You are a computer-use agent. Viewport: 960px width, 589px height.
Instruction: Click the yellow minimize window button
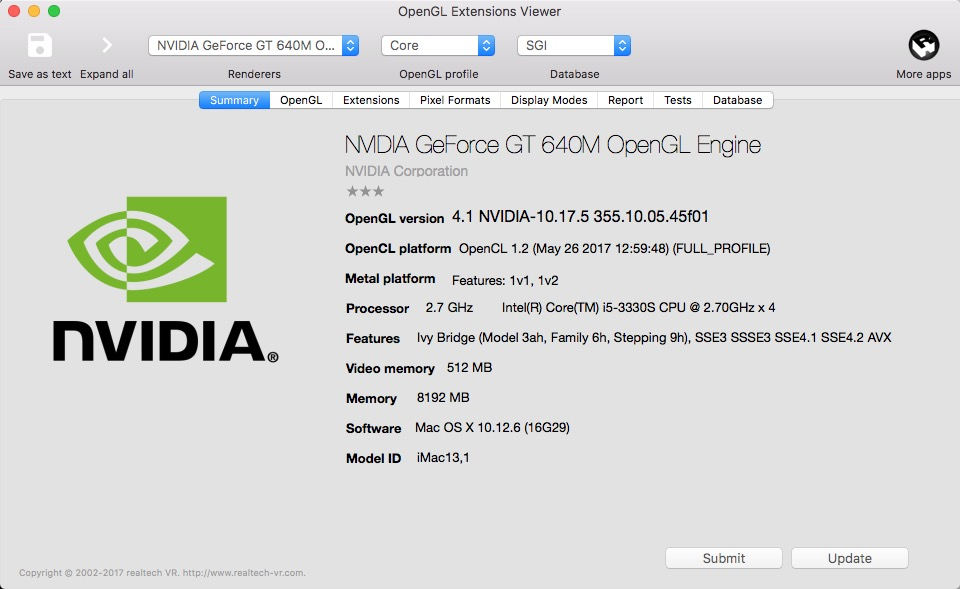click(34, 11)
